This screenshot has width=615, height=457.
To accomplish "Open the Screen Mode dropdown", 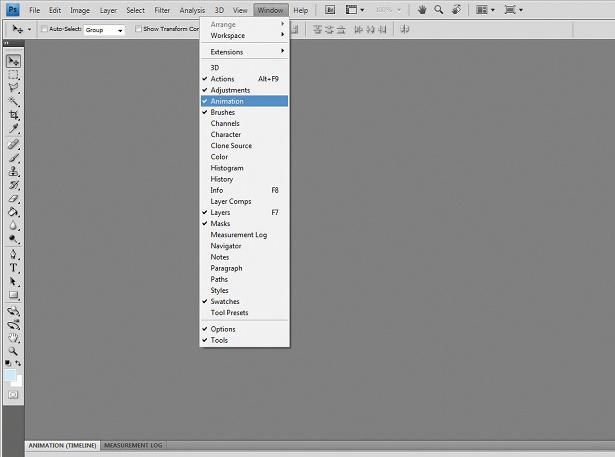I will [513, 10].
